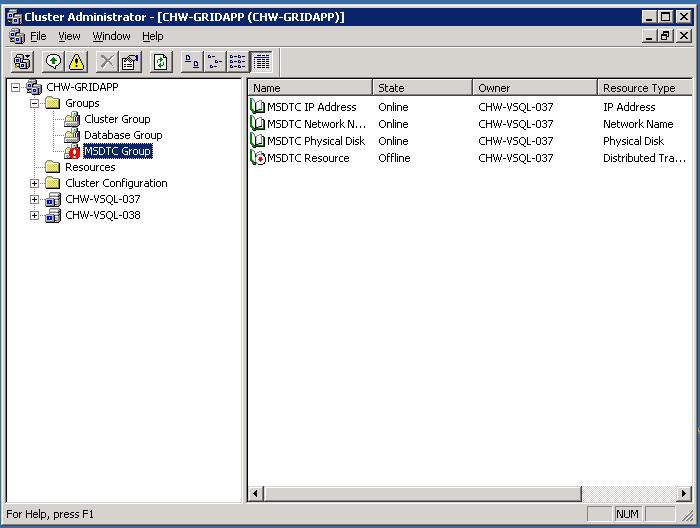Click Owner CHW-VSQL-037 in MSDTC Physical Disk row
This screenshot has height=528, width=700.
[516, 141]
